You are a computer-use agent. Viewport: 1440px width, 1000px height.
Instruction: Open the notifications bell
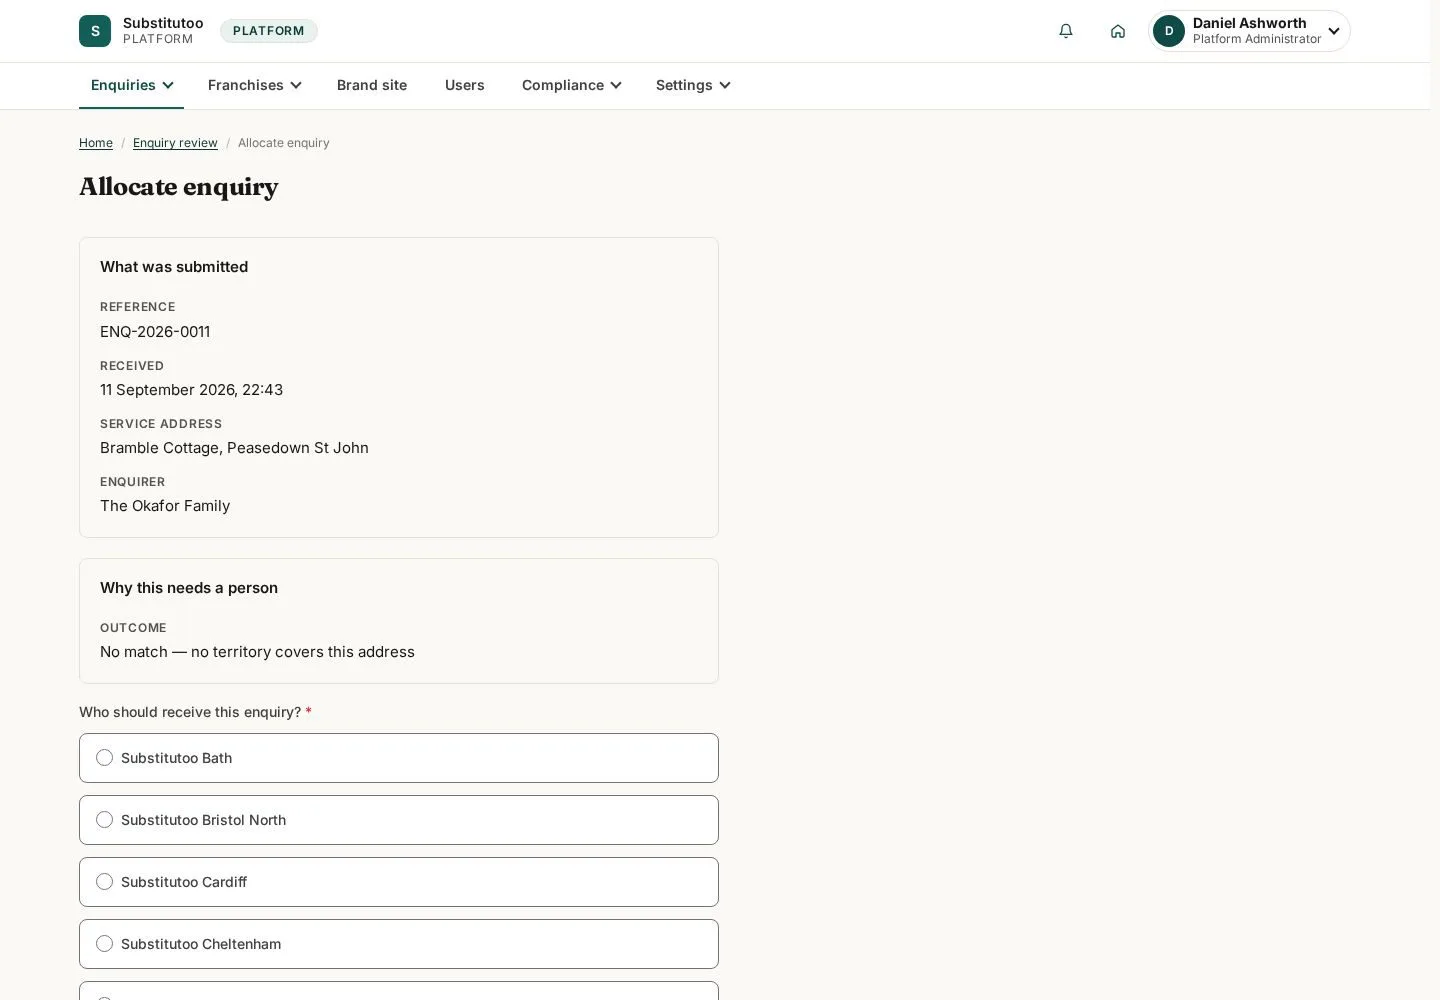[1066, 31]
